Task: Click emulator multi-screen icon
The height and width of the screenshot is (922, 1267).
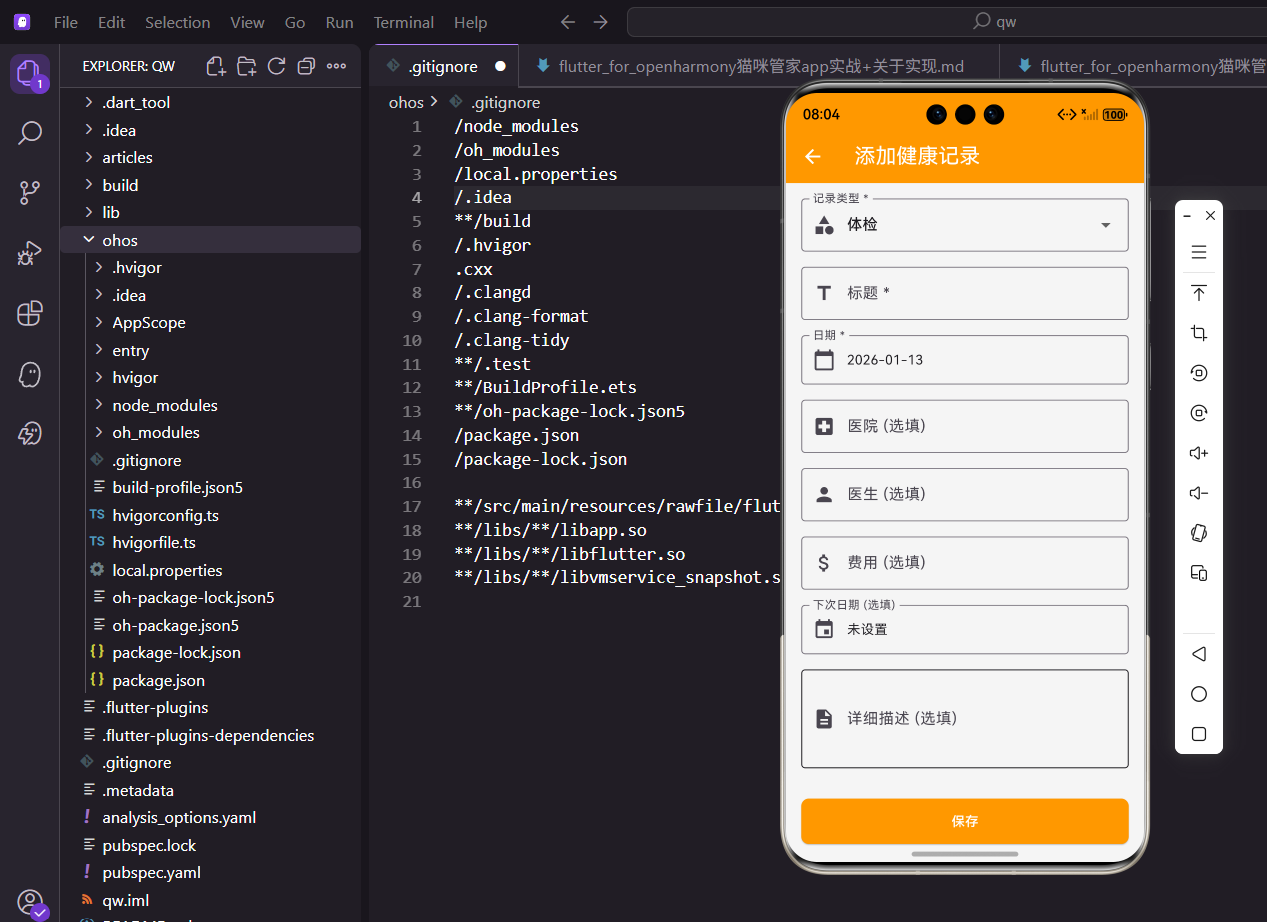Action: tap(1199, 573)
